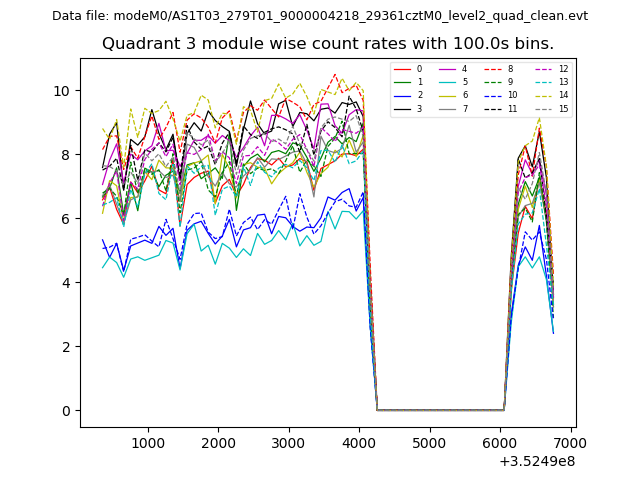Click the data file path text at top

[x=320, y=16]
